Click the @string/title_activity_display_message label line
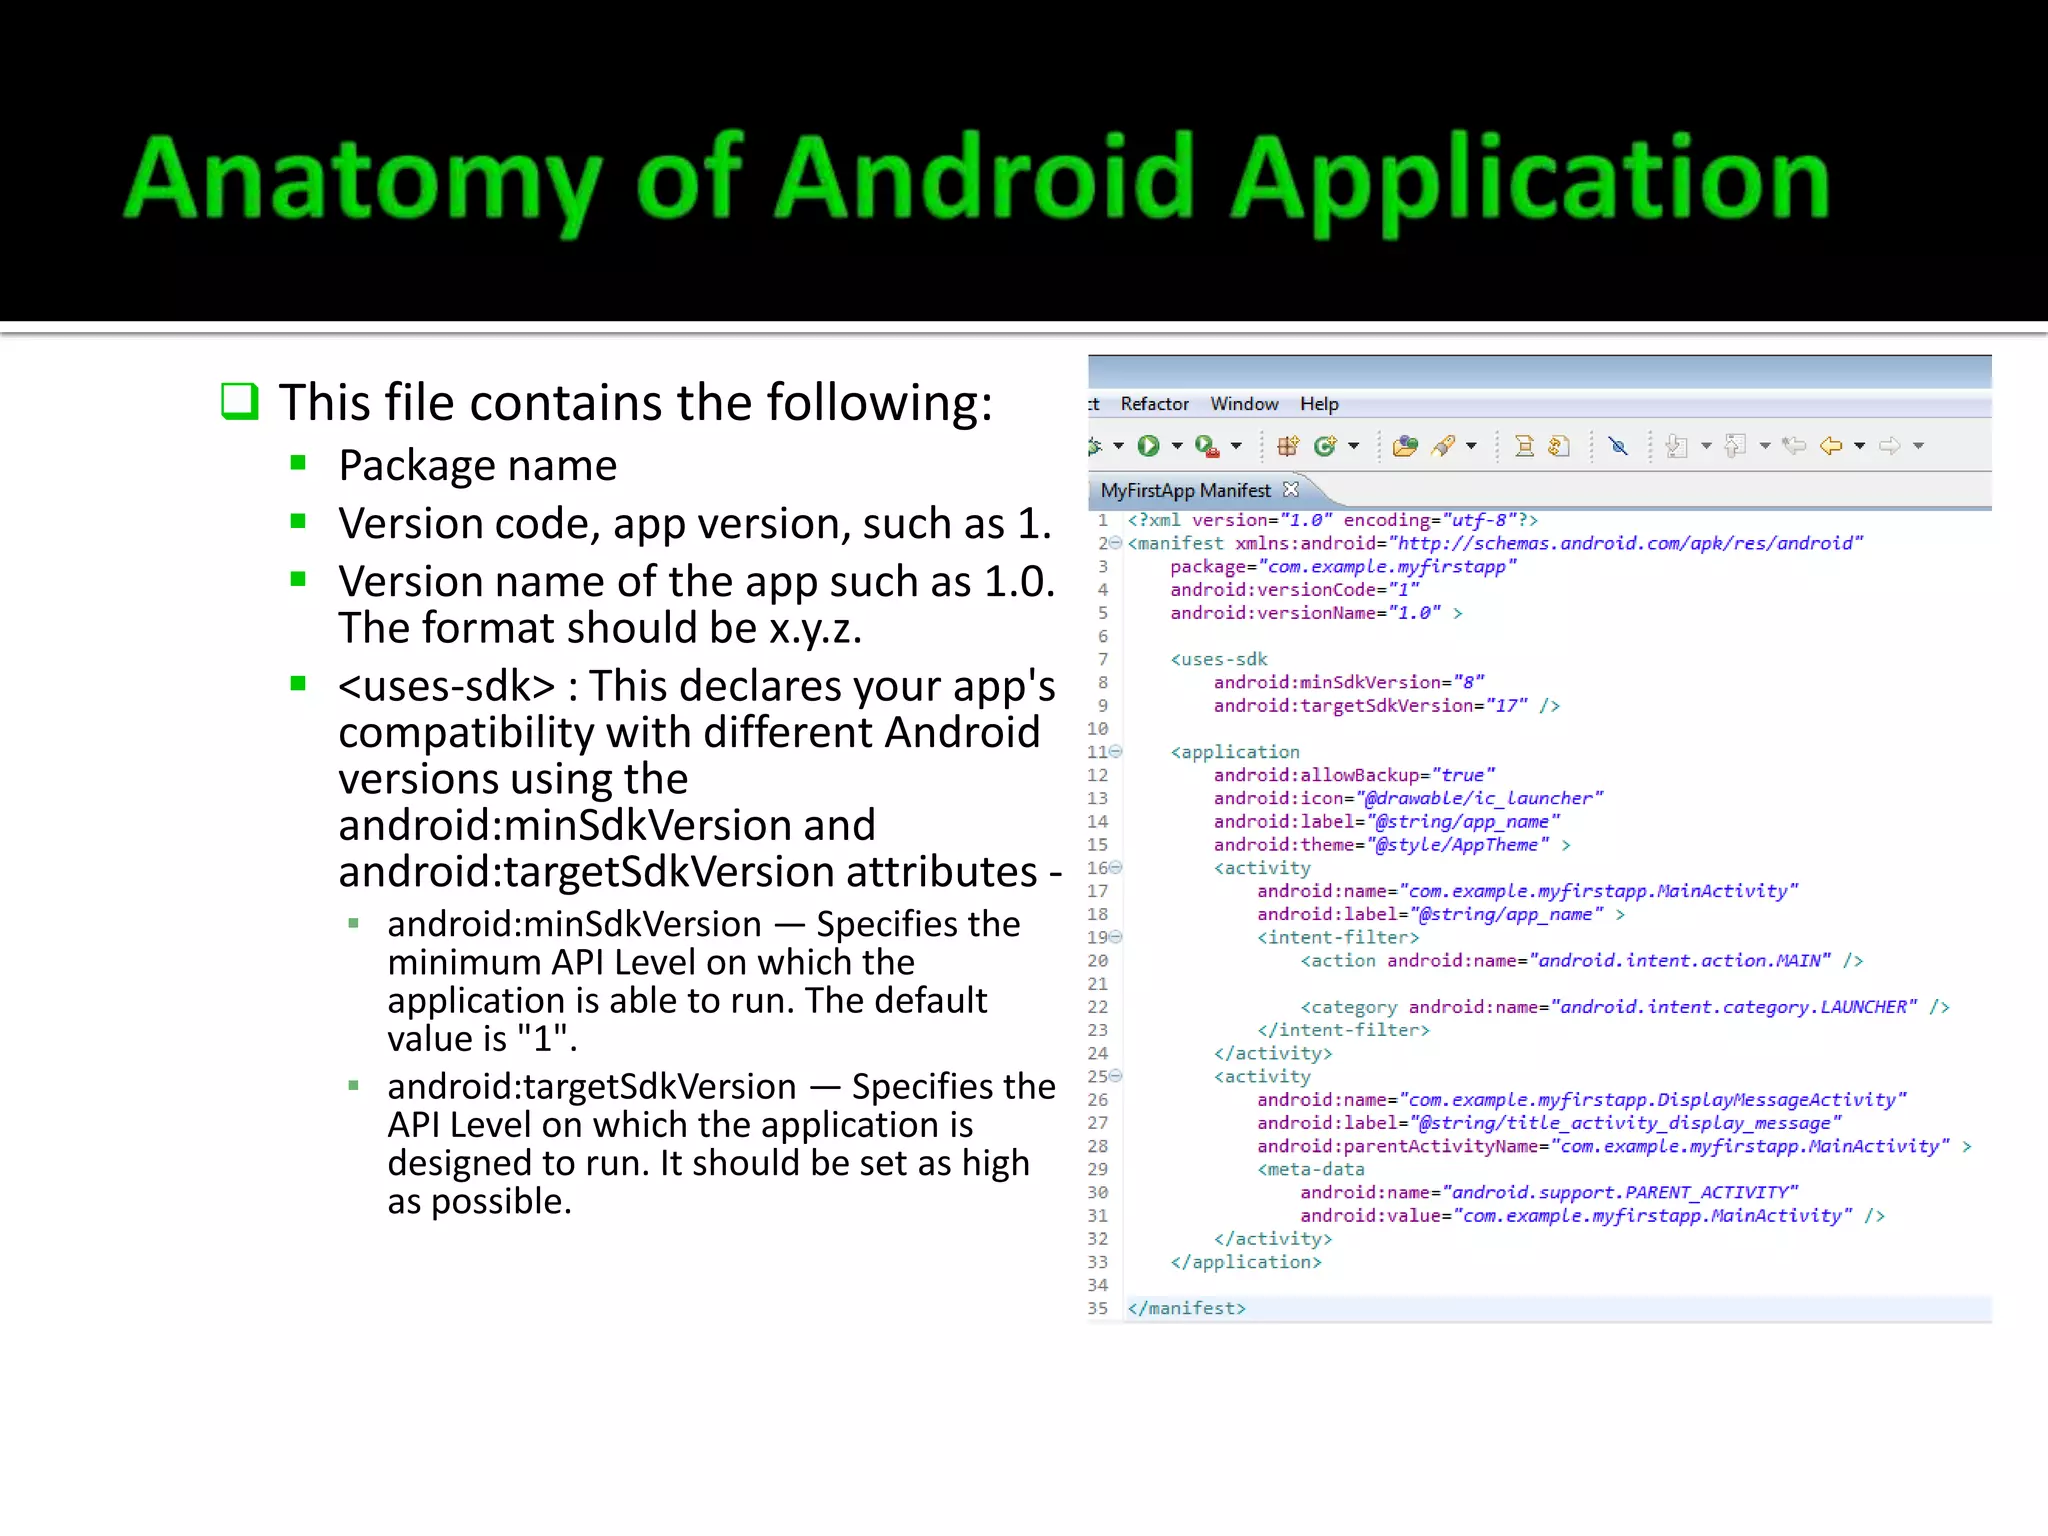2048x1536 pixels. pyautogui.click(x=1549, y=1123)
